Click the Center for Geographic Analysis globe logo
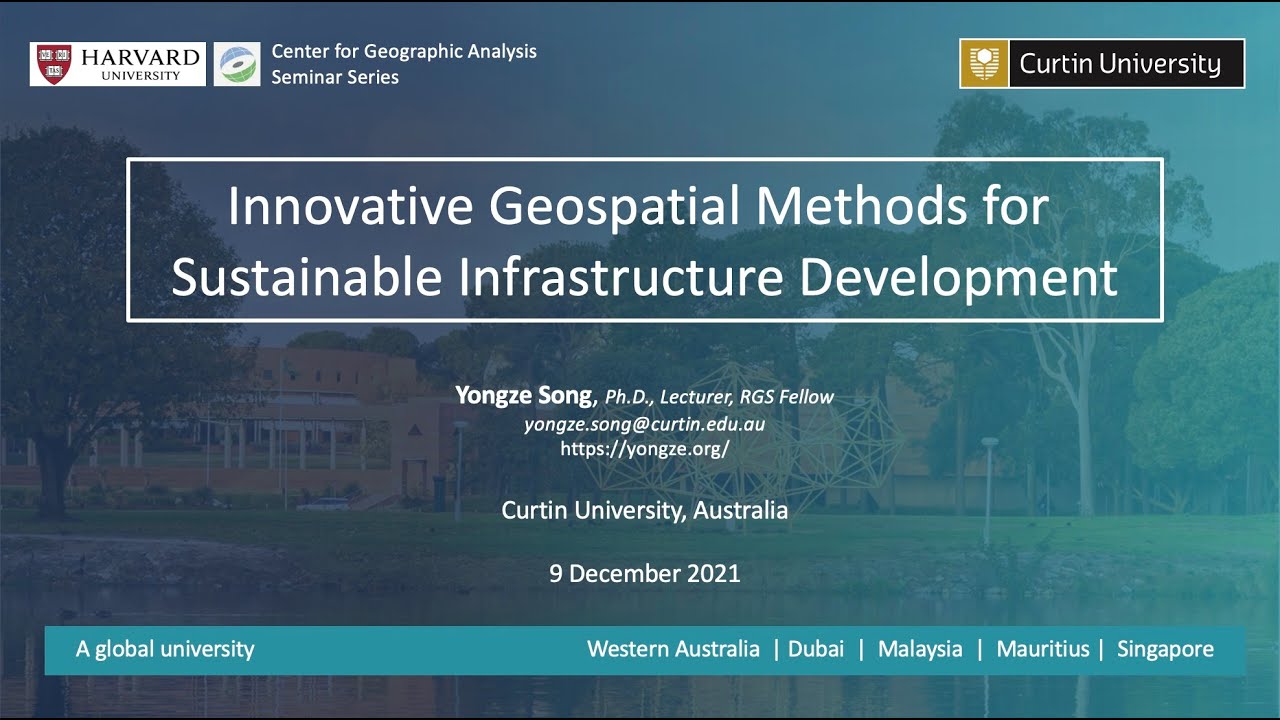This screenshot has width=1280, height=720. coord(237,64)
